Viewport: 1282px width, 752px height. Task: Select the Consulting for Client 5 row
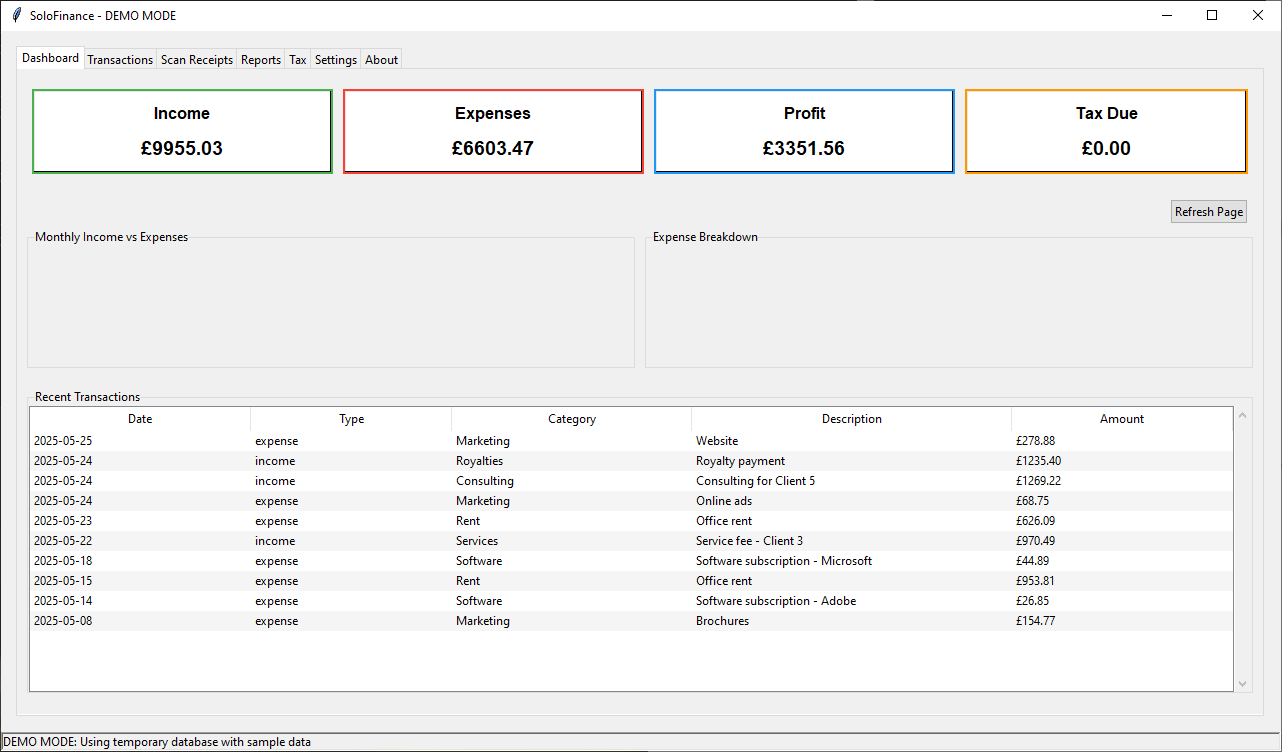click(631, 481)
